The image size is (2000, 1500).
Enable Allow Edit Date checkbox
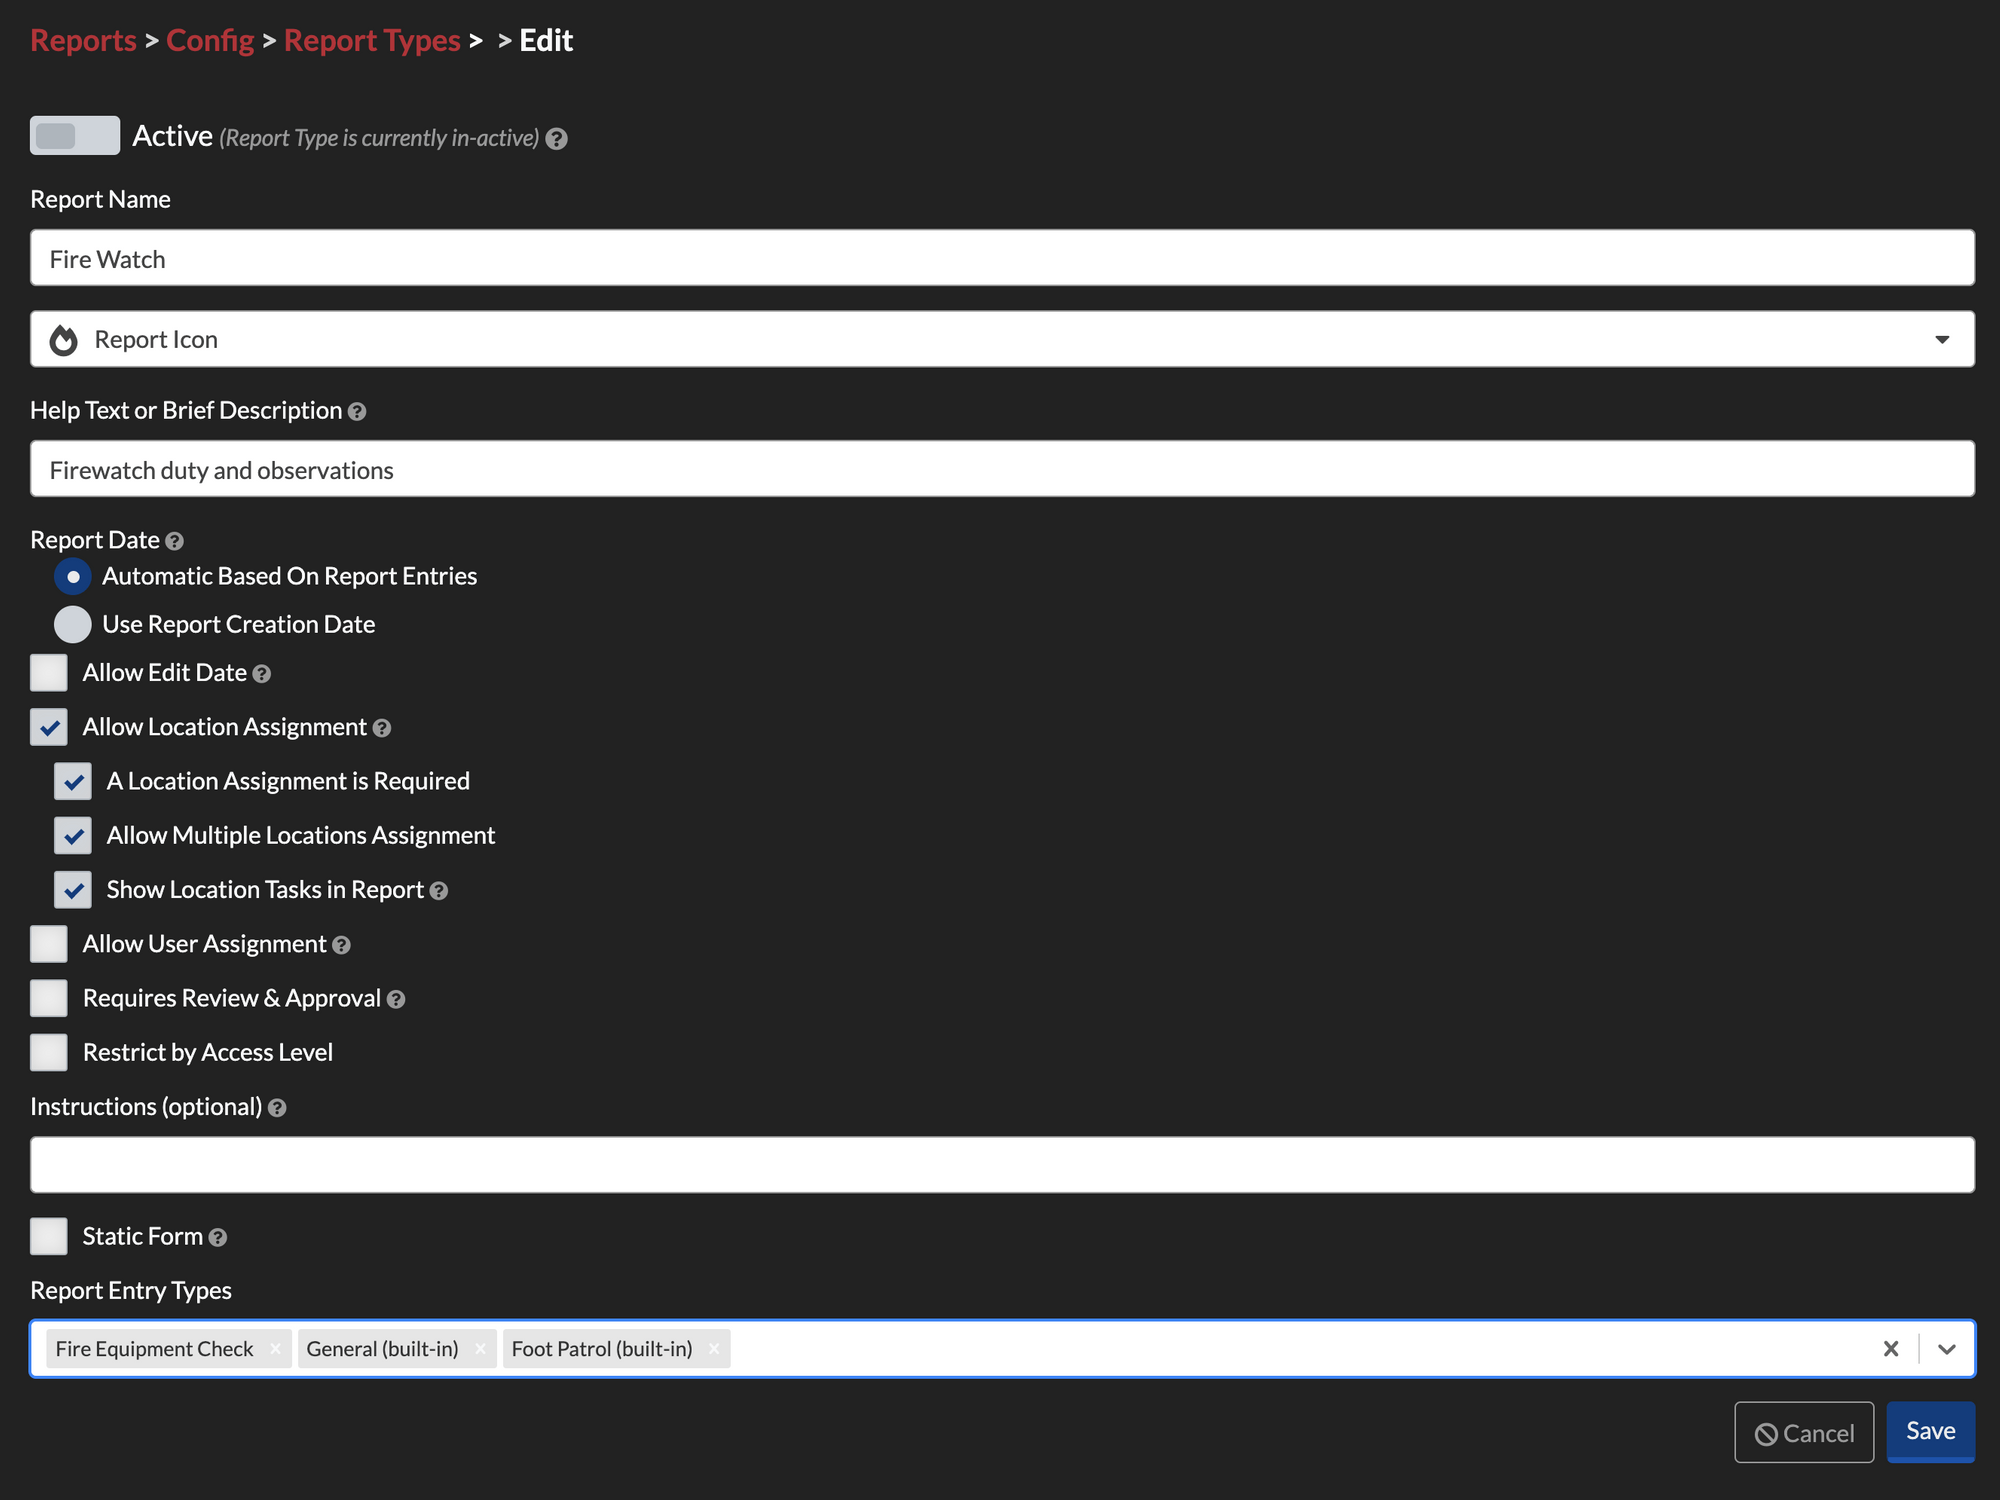49,673
